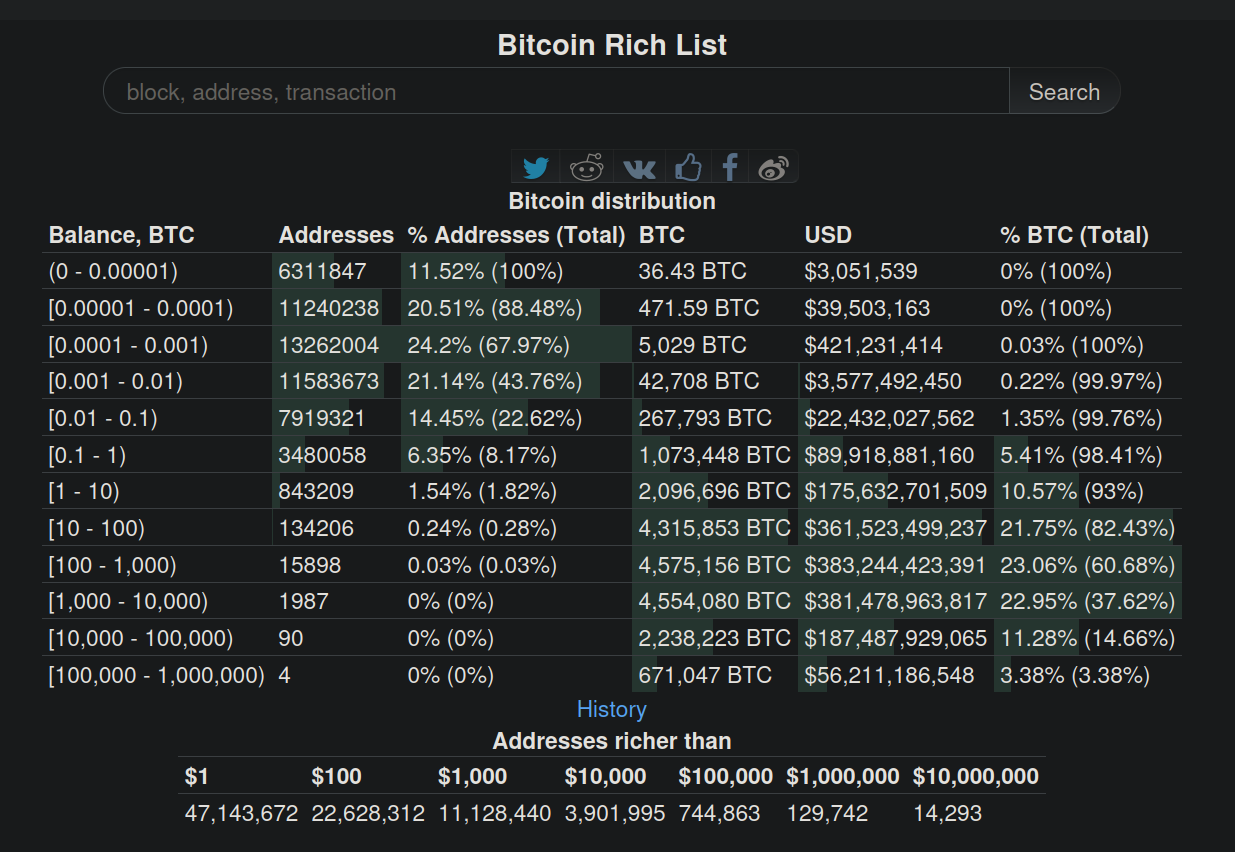Click the 744,863 addresses value
1235x852 pixels.
tap(719, 813)
